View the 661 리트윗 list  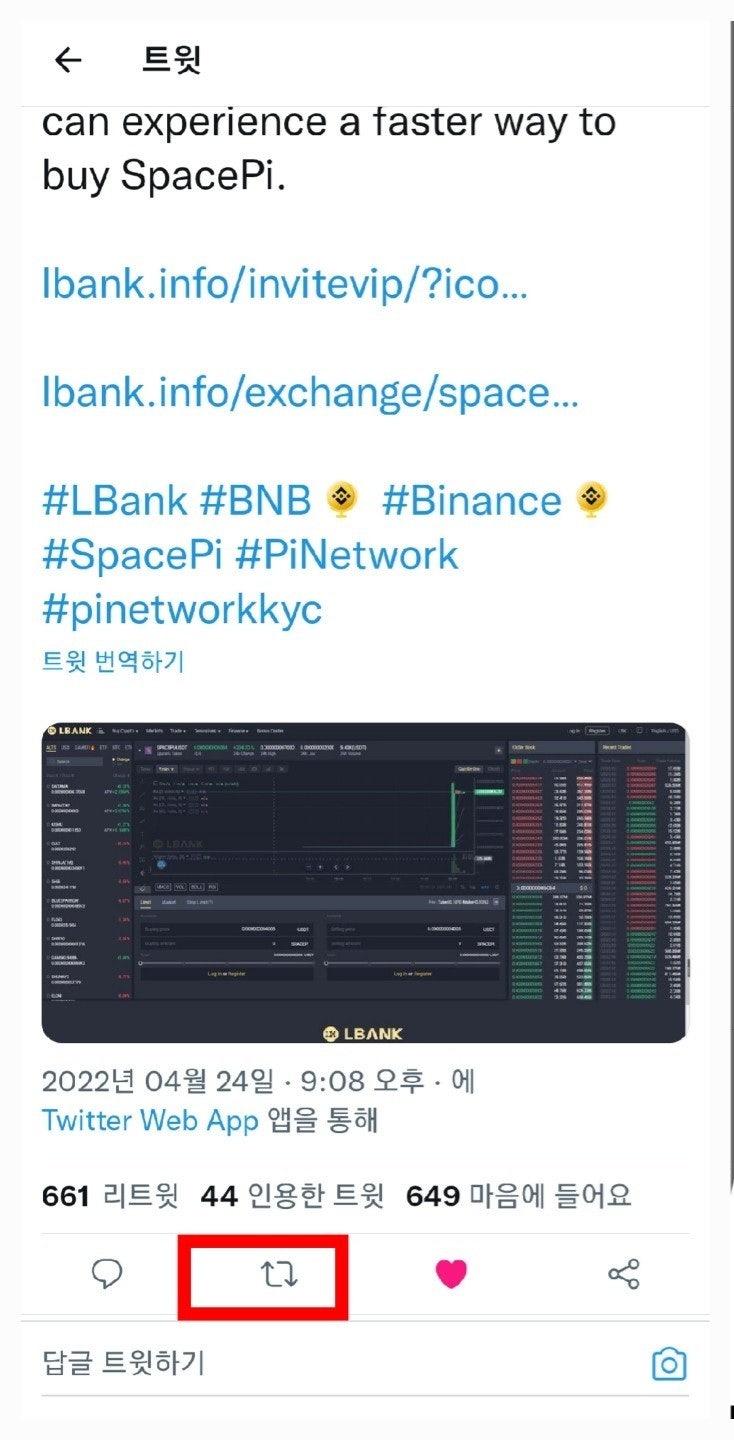coord(110,1195)
